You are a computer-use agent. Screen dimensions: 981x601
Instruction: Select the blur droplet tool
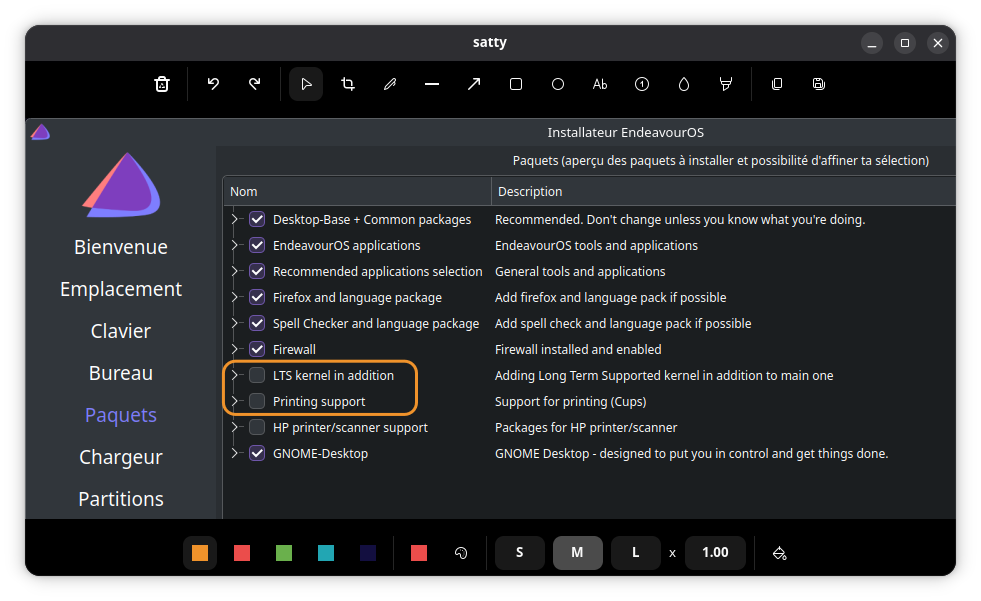[x=684, y=84]
